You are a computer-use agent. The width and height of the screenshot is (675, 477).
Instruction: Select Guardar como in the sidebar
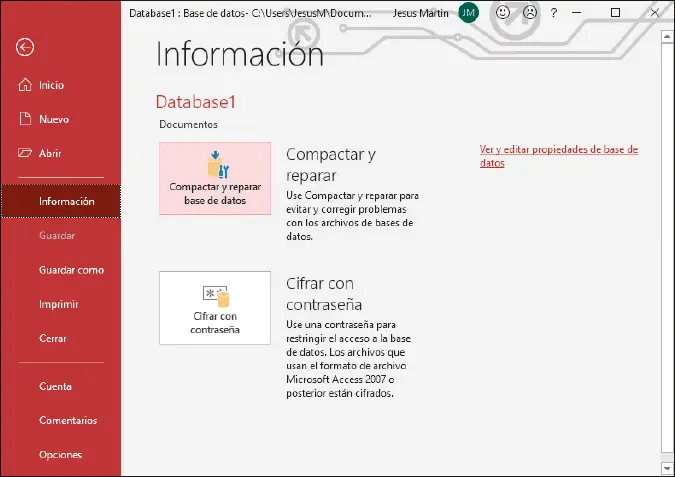[71, 270]
